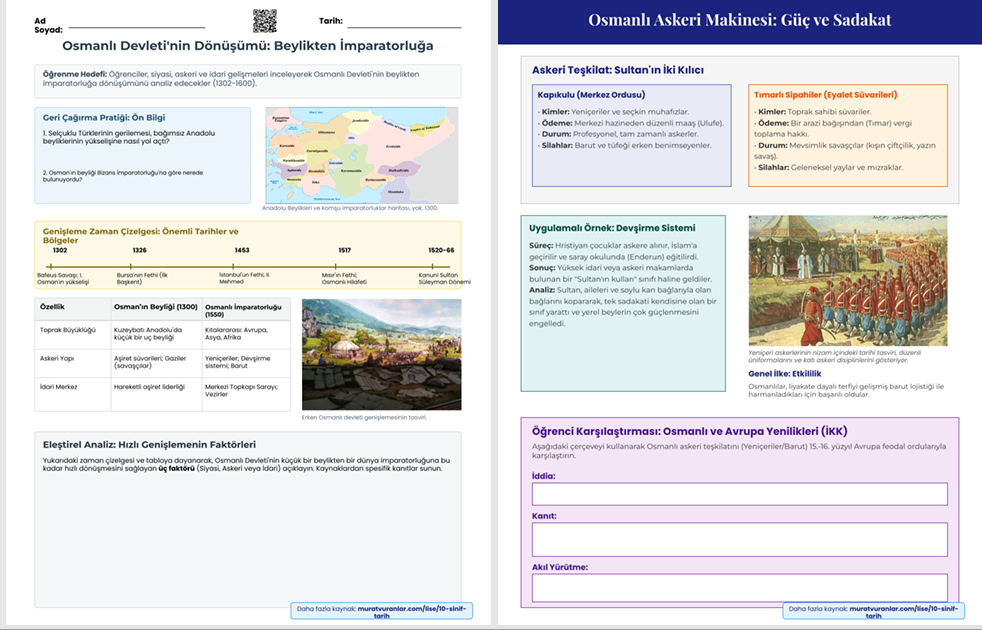Click the Akıl Yürütme answer field

[x=739, y=587]
